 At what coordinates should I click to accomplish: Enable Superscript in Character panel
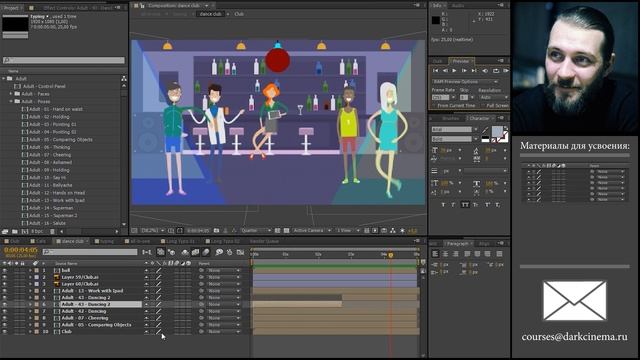pyautogui.click(x=487, y=205)
